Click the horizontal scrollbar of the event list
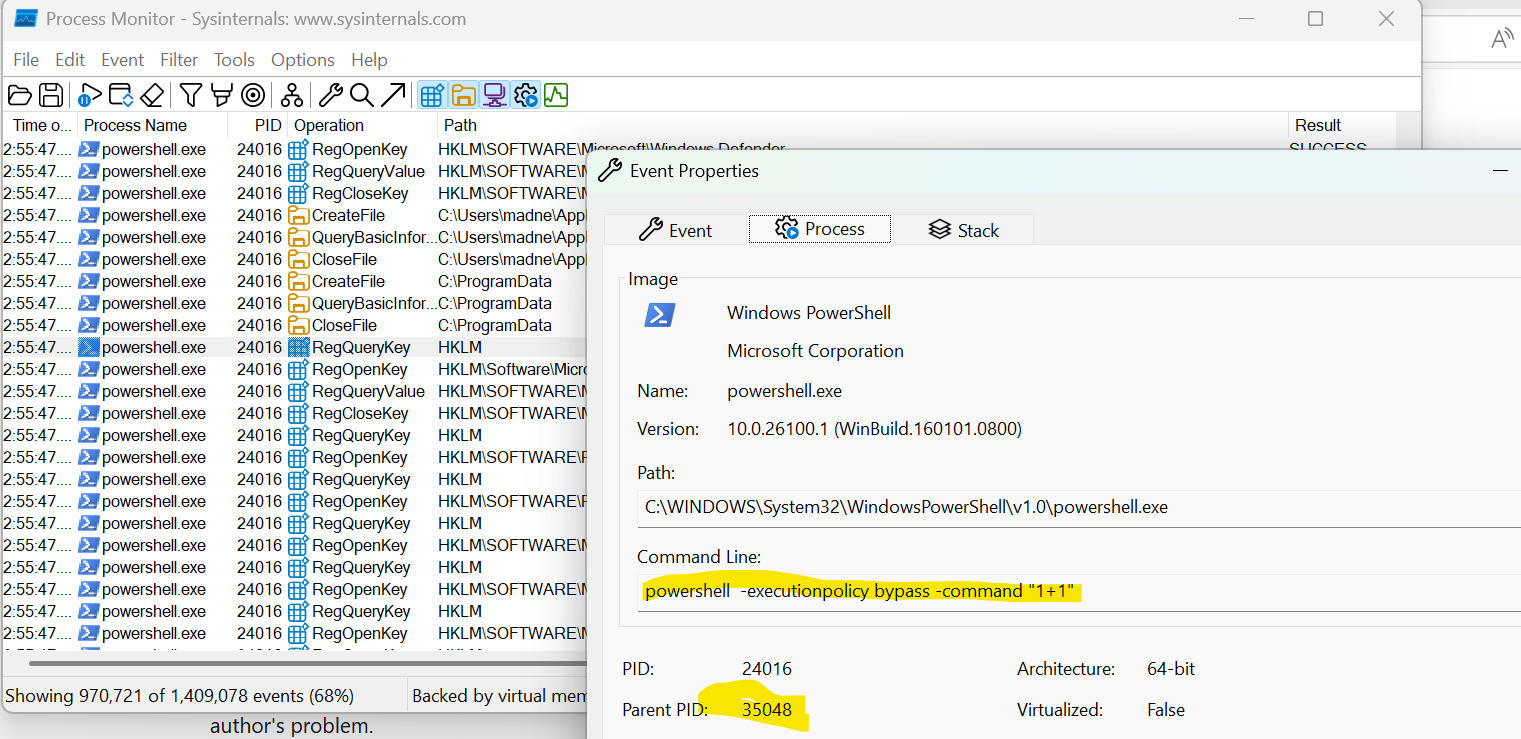The width and height of the screenshot is (1521, 739). (x=307, y=662)
